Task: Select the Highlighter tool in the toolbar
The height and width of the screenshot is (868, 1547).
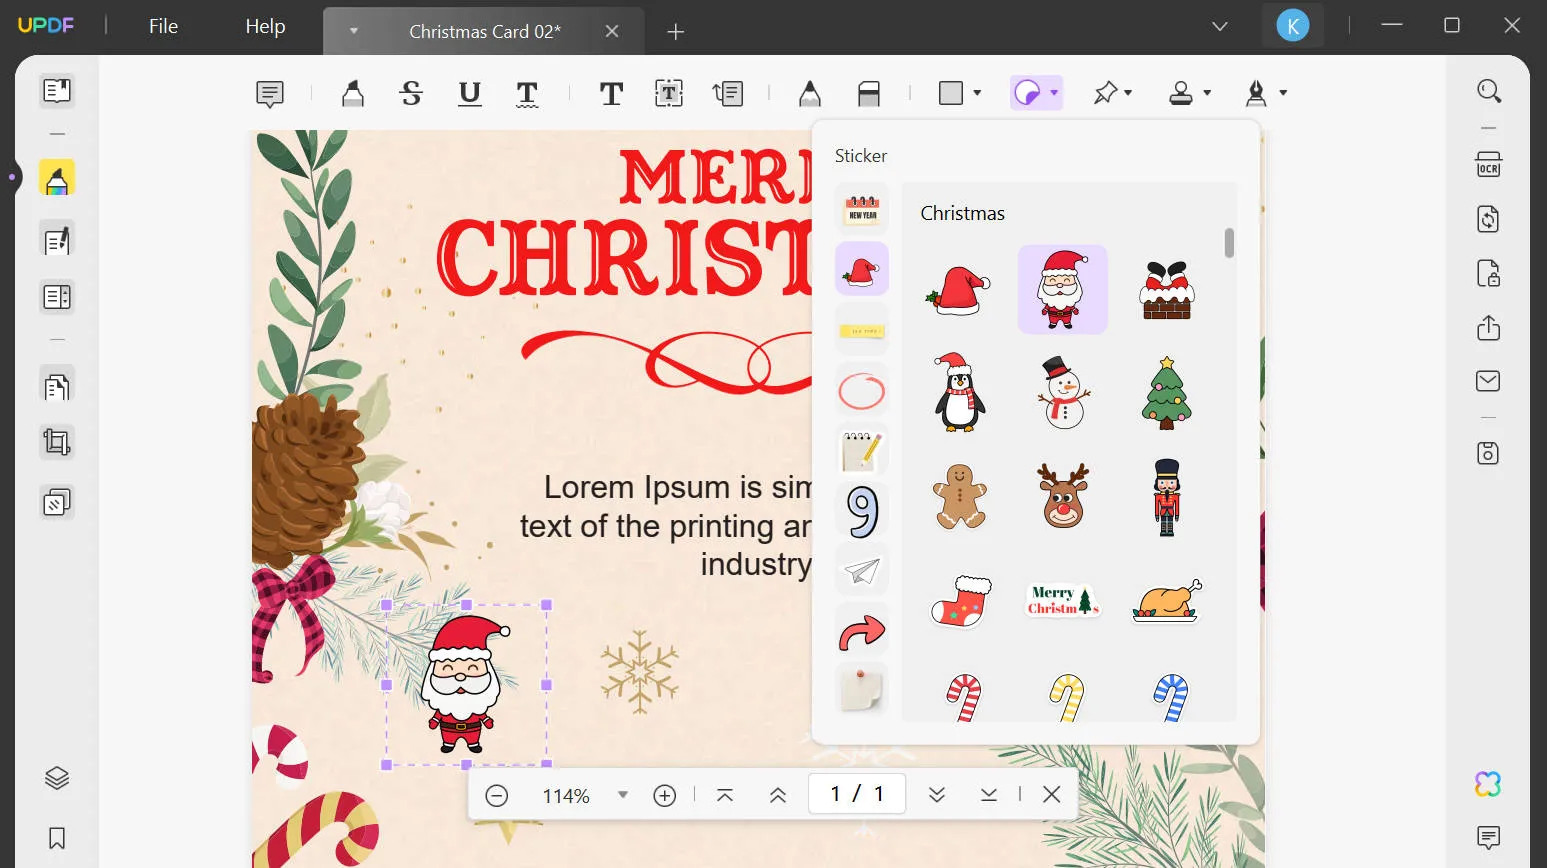Action: (x=352, y=93)
